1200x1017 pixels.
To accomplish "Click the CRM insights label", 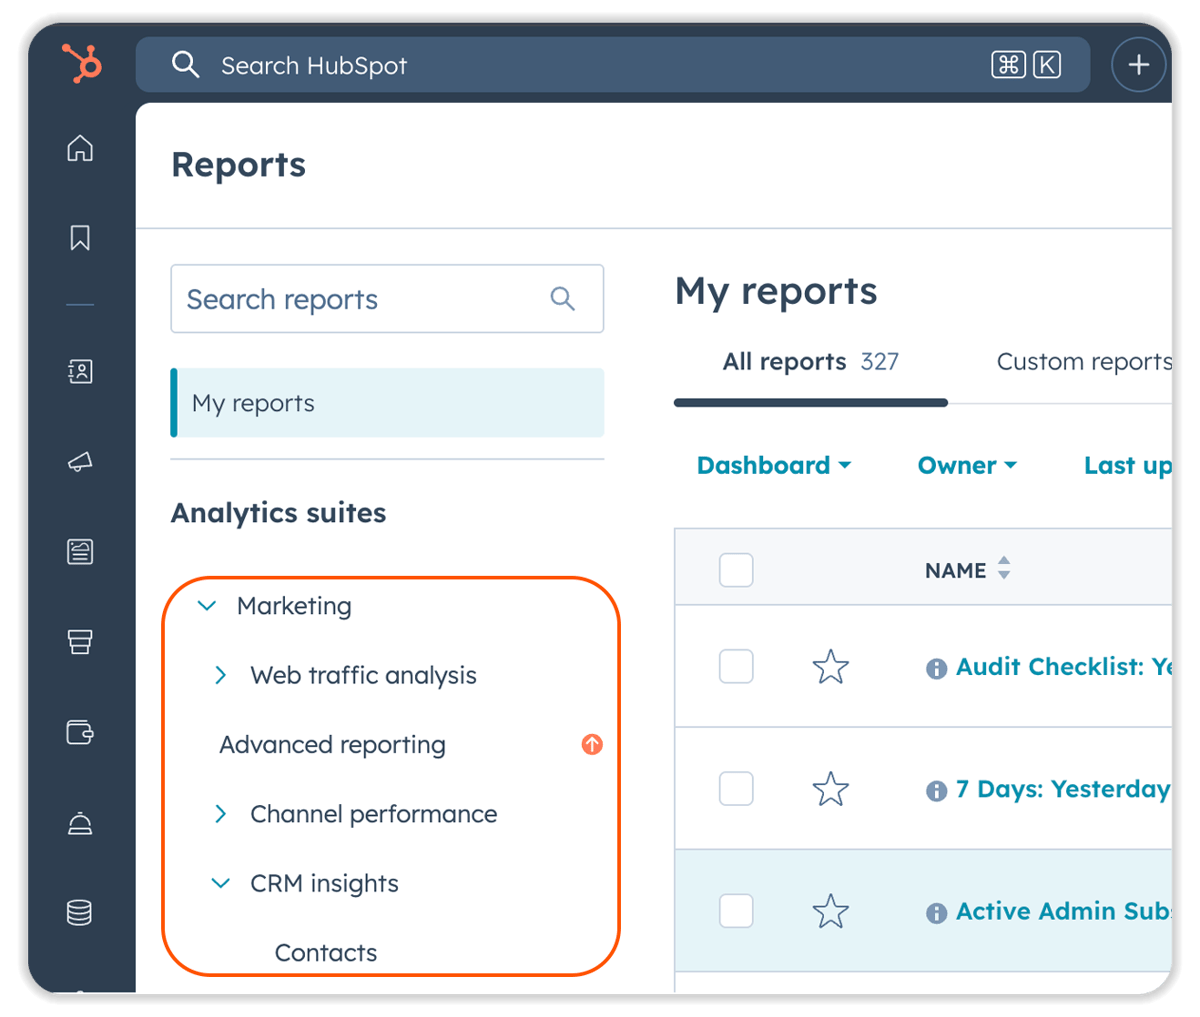I will (324, 884).
